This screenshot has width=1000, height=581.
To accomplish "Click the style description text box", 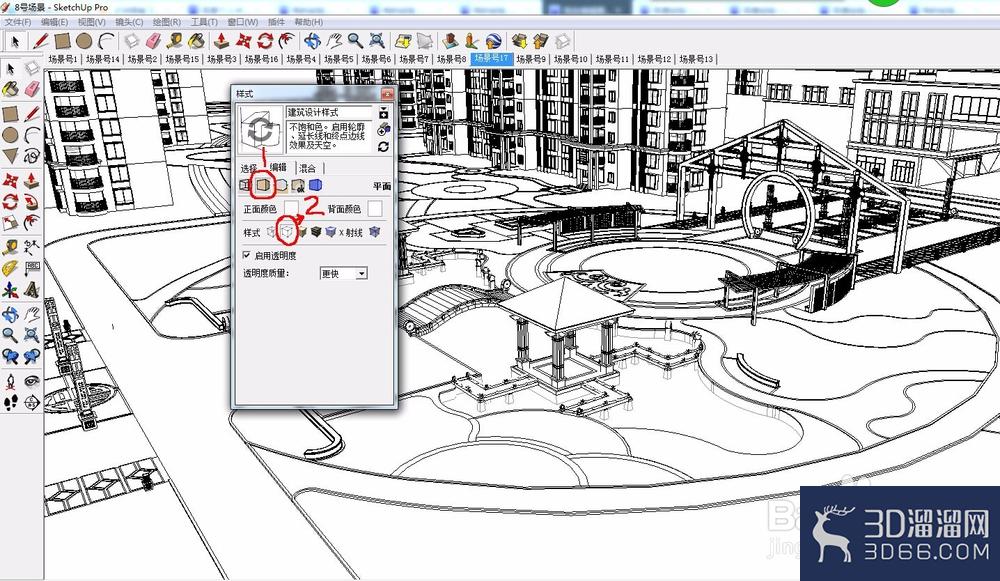I will [329, 136].
